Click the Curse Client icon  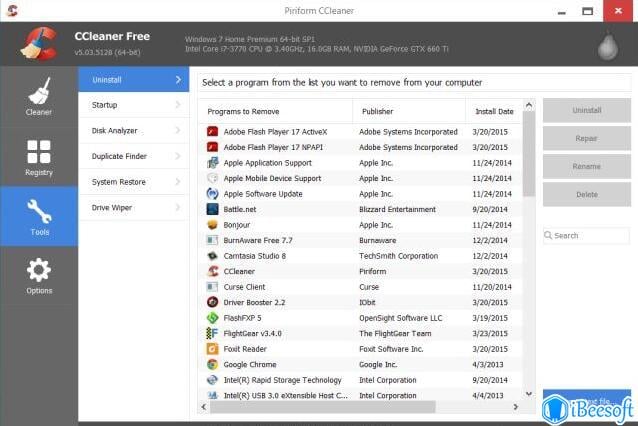(212, 287)
